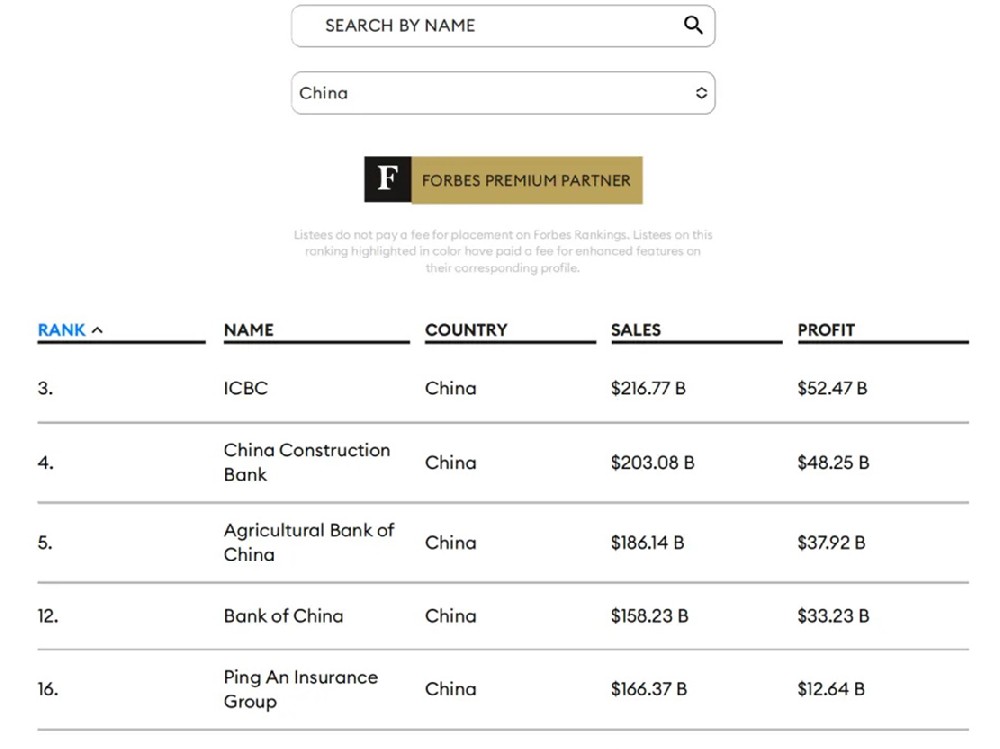Click Ping An profit value $12.64 B
Viewport: 1000px width, 749px height.
click(x=831, y=689)
